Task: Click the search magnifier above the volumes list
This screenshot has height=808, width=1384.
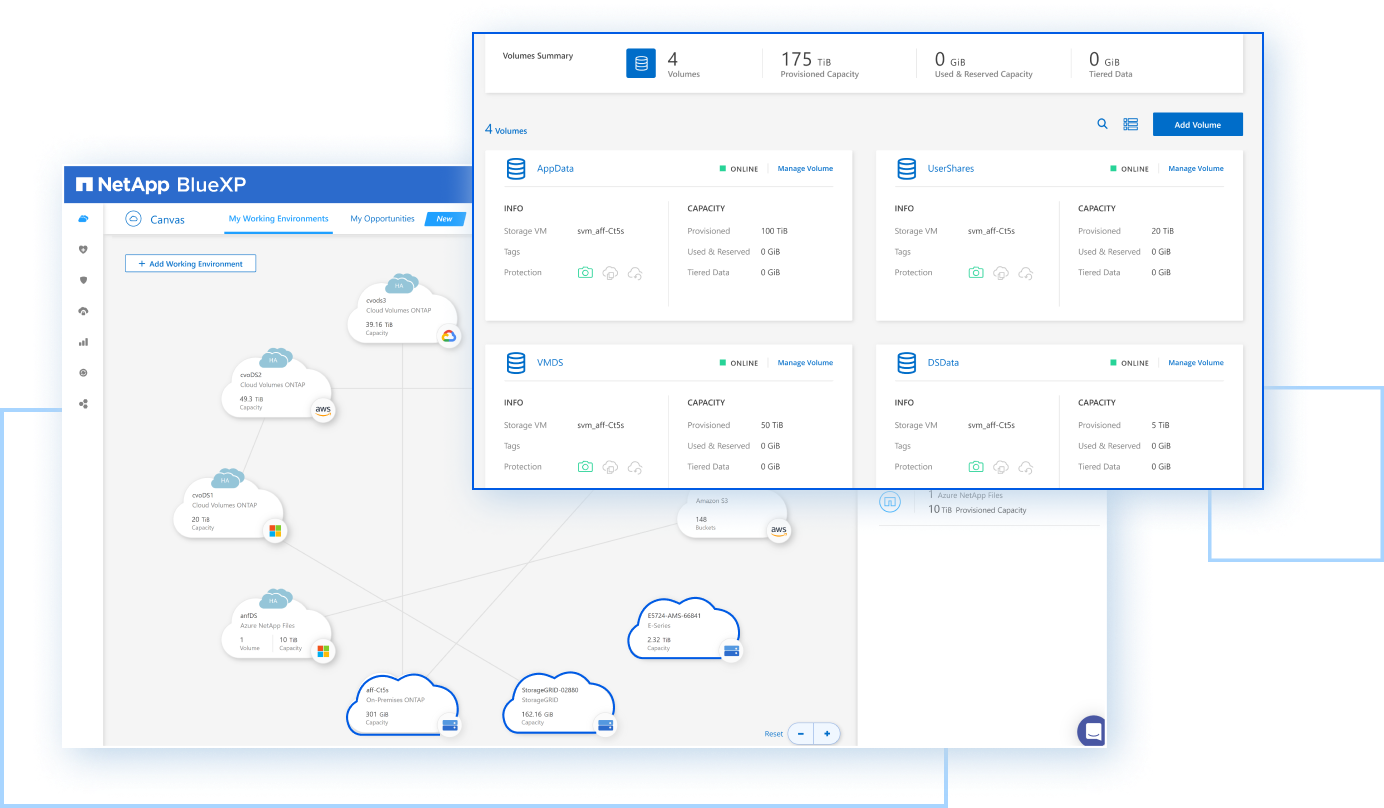Action: (x=1102, y=124)
